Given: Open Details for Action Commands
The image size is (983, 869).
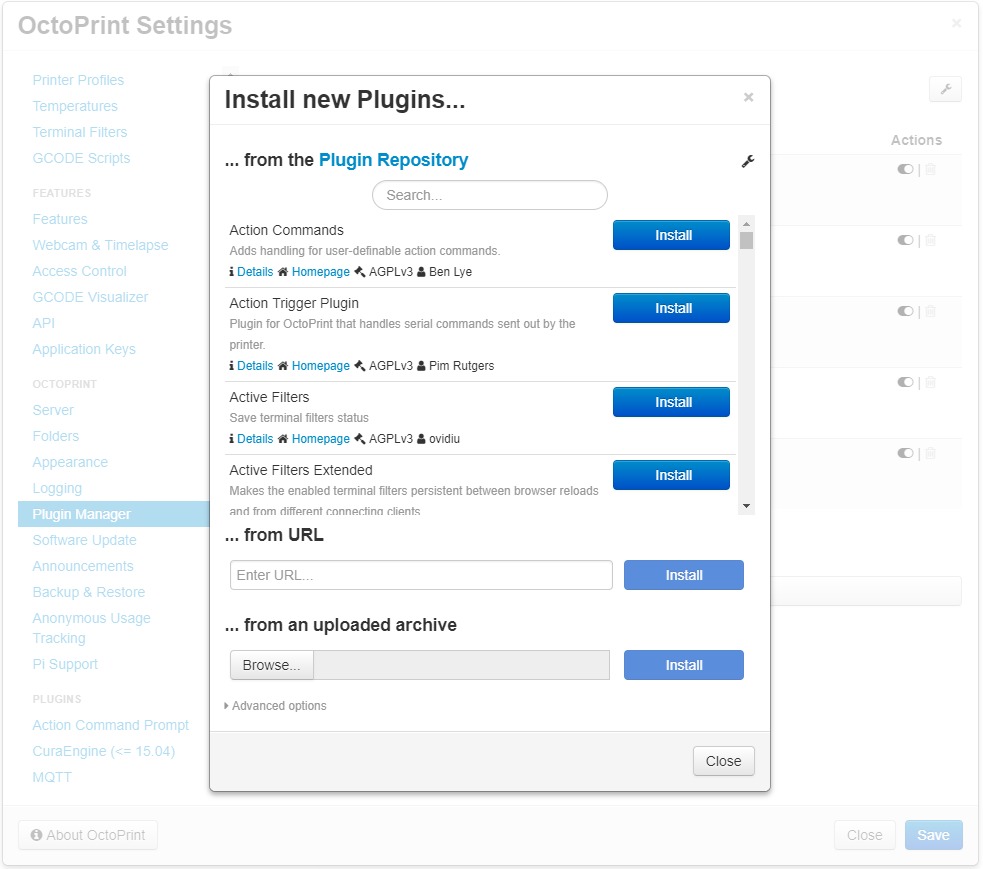Looking at the screenshot, I should pyautogui.click(x=255, y=271).
